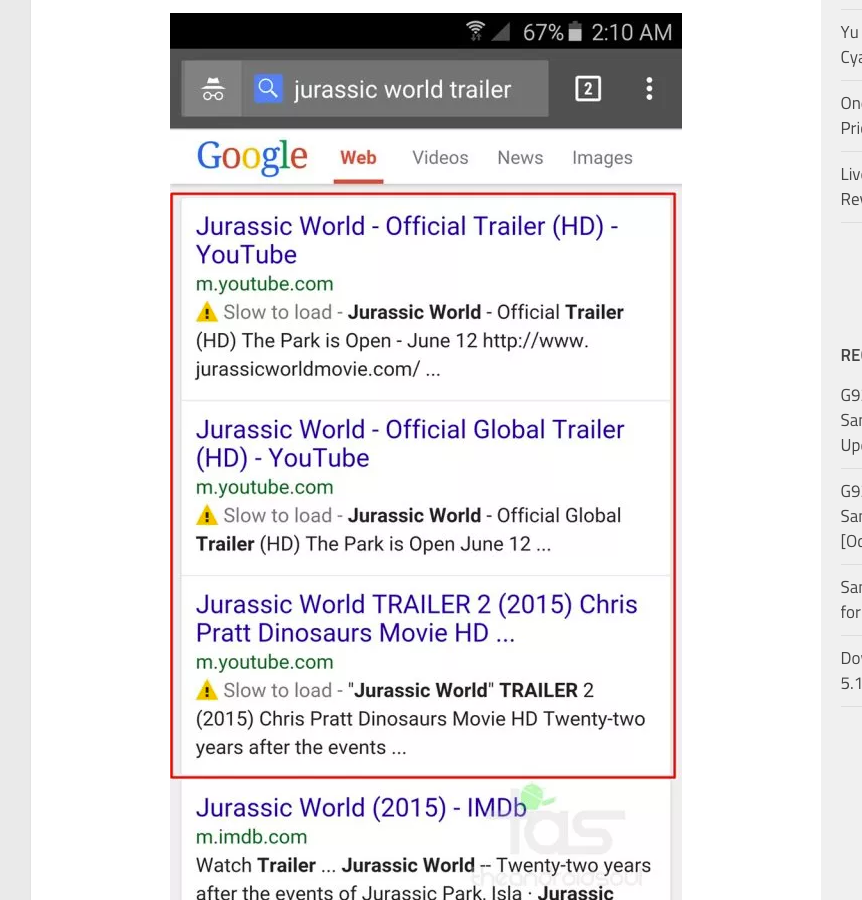Switch to the Videos tab
Screen dimensions: 862x900
[x=440, y=158]
